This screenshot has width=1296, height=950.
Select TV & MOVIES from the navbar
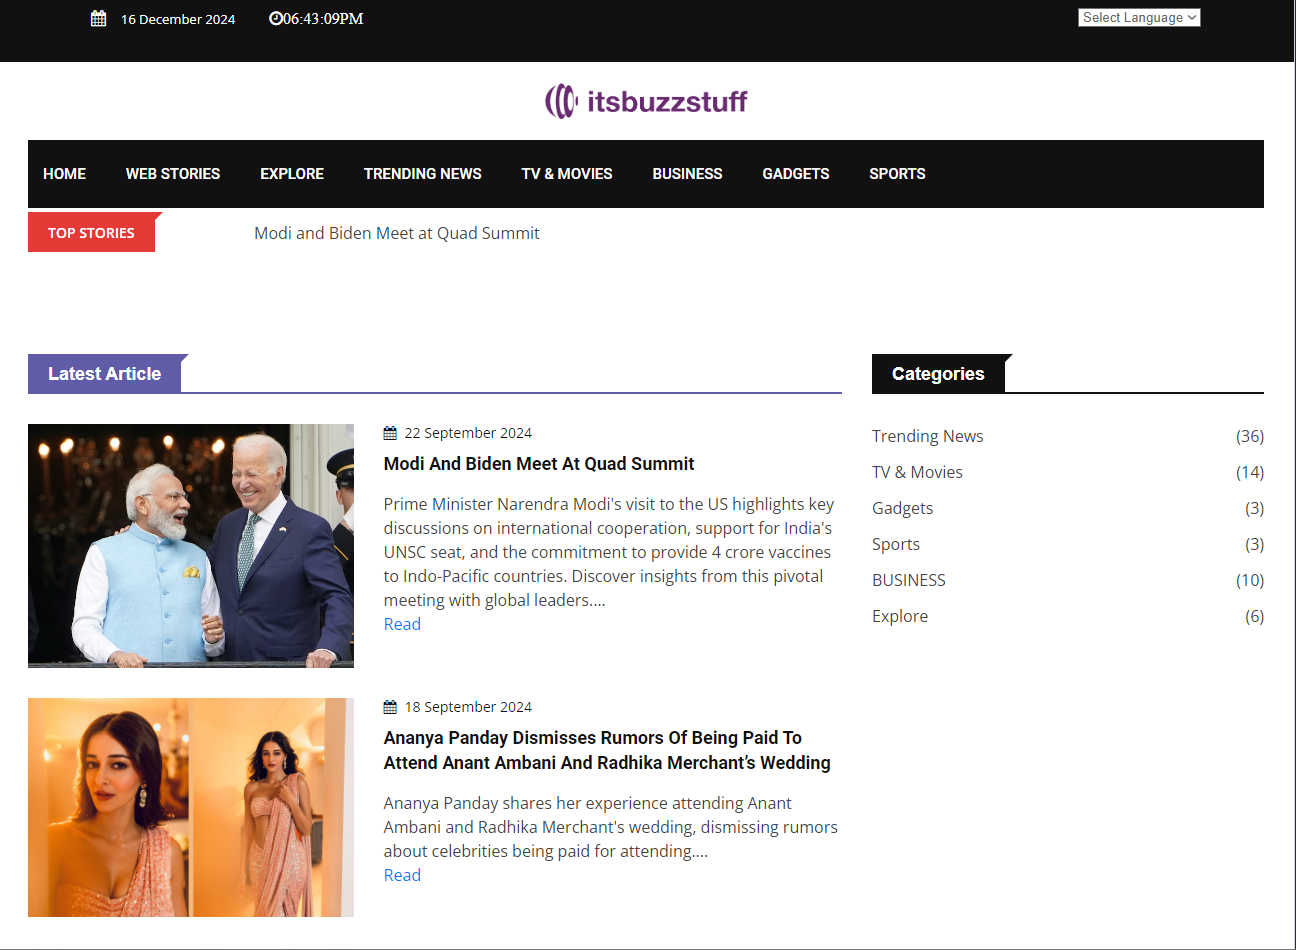[567, 174]
